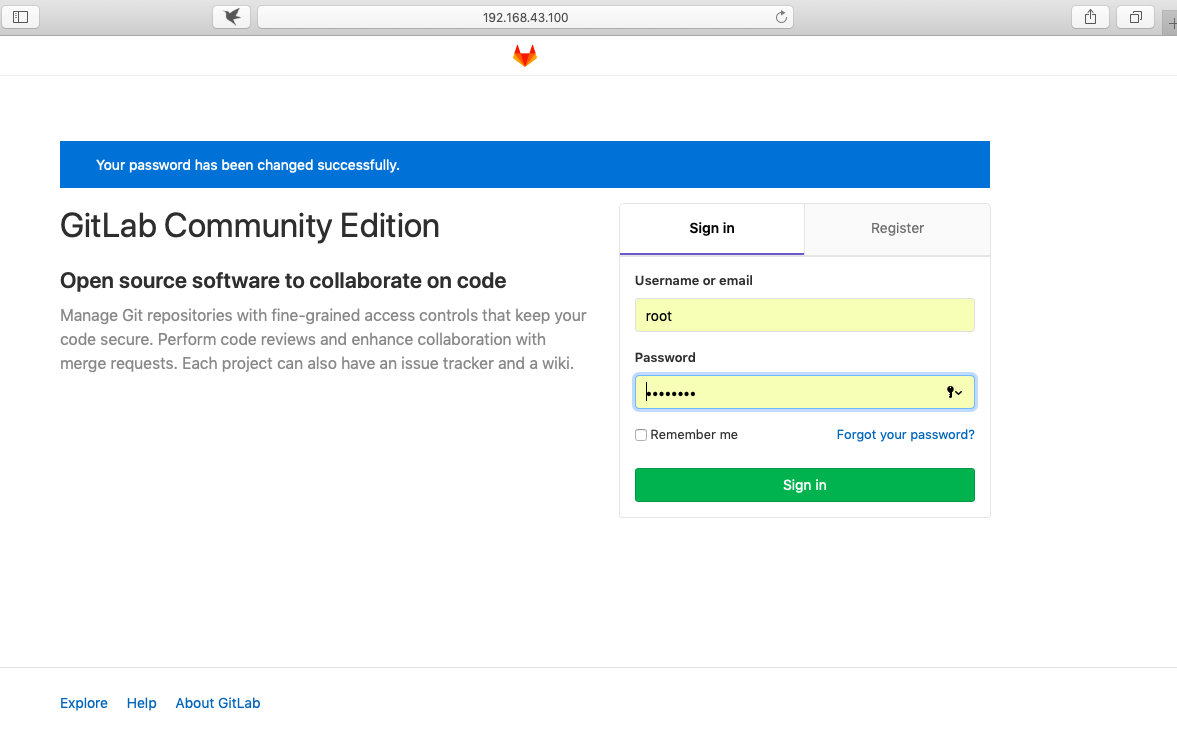Reveal the typed password with the key icon
1177x737 pixels.
949,392
